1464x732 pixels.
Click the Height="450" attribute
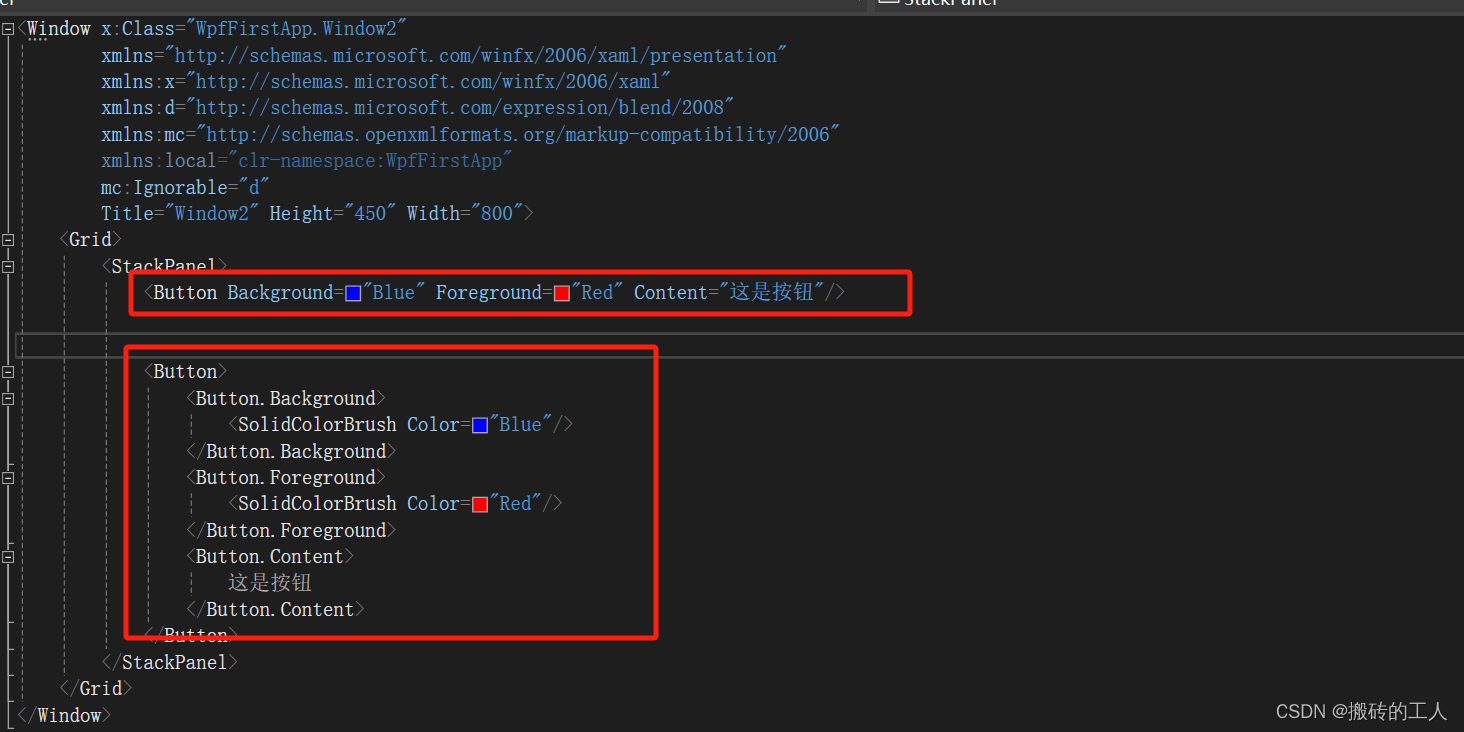(333, 214)
